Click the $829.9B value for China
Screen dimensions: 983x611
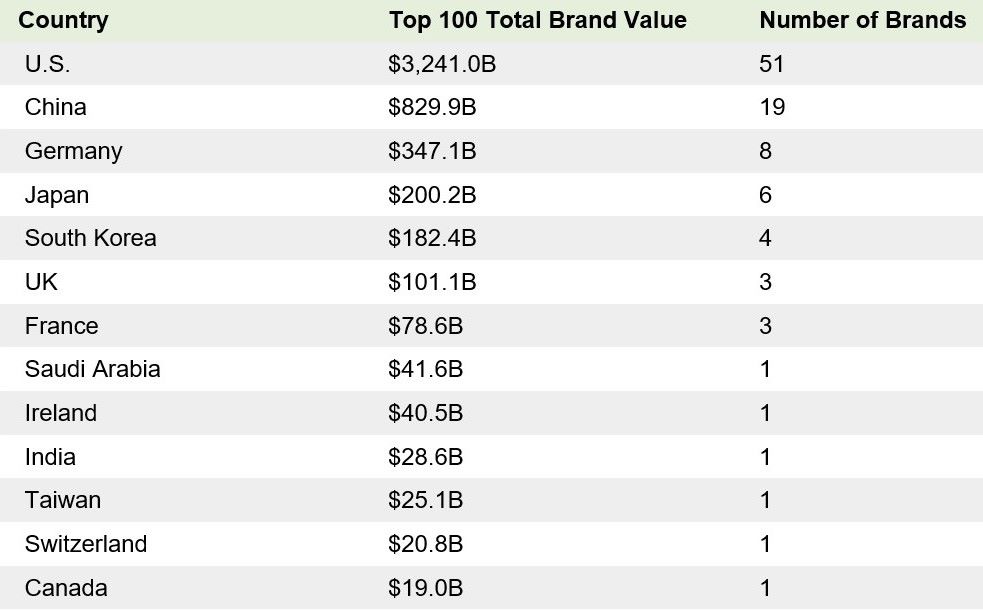point(432,107)
